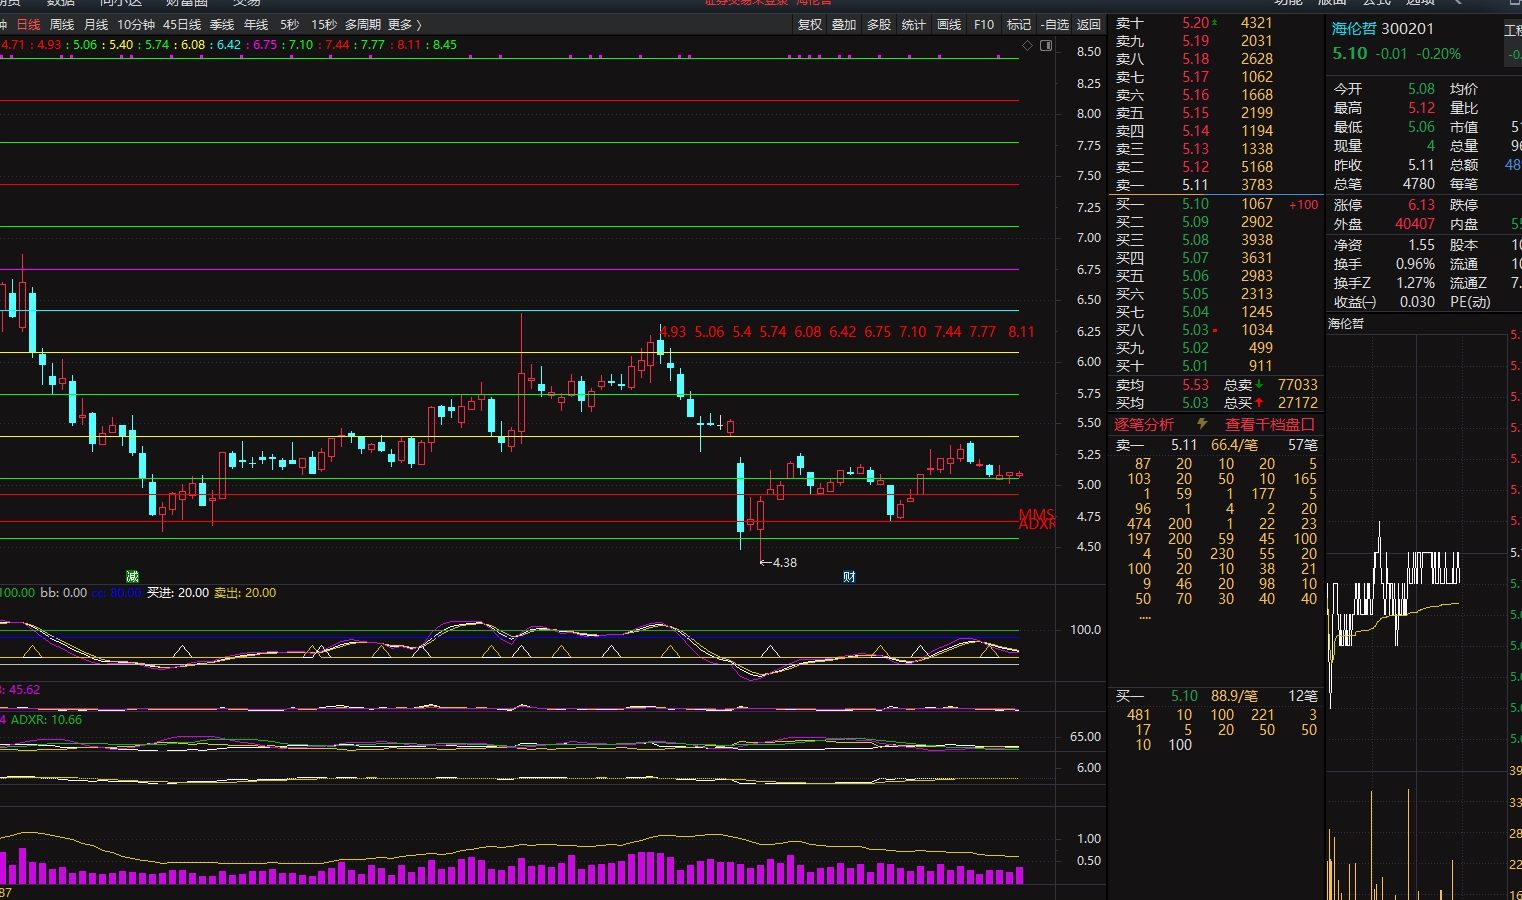The image size is (1522, 900).
Task: Open the F10 company info
Action: [x=984, y=24]
